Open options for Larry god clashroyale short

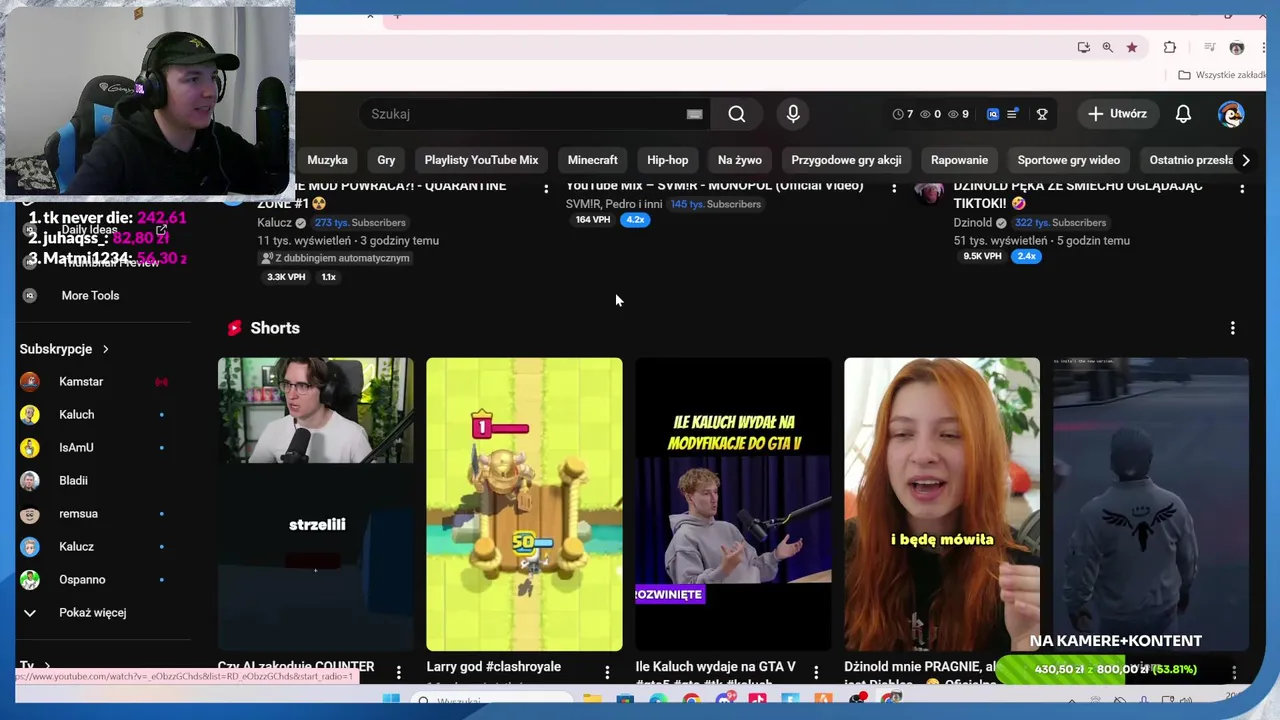click(x=607, y=672)
